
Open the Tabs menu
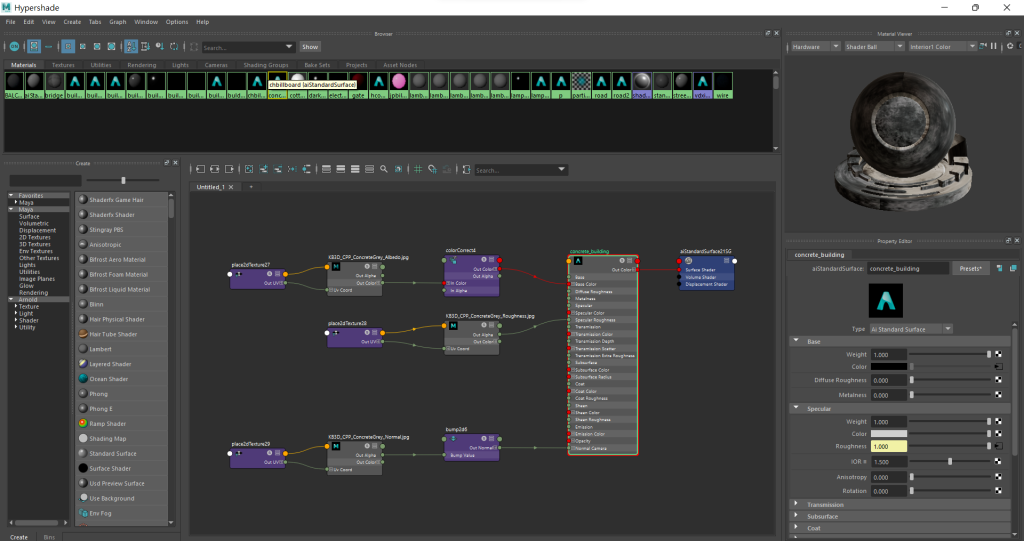95,22
